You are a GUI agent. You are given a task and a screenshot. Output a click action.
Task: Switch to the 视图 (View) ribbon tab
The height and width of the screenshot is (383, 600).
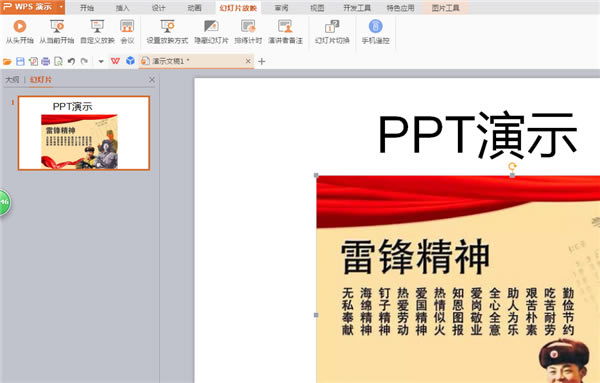click(x=317, y=8)
